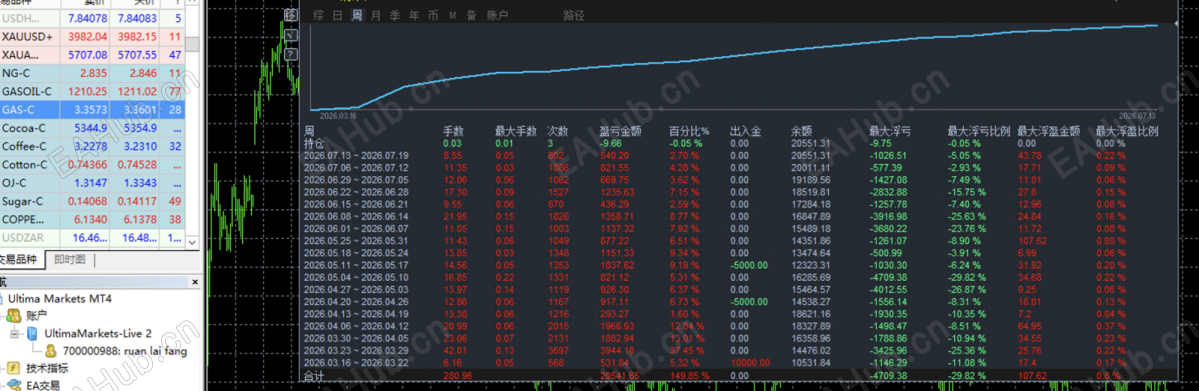This screenshot has width=1199, height=391.
Task: Click the 手数 column header
Action: (x=453, y=132)
